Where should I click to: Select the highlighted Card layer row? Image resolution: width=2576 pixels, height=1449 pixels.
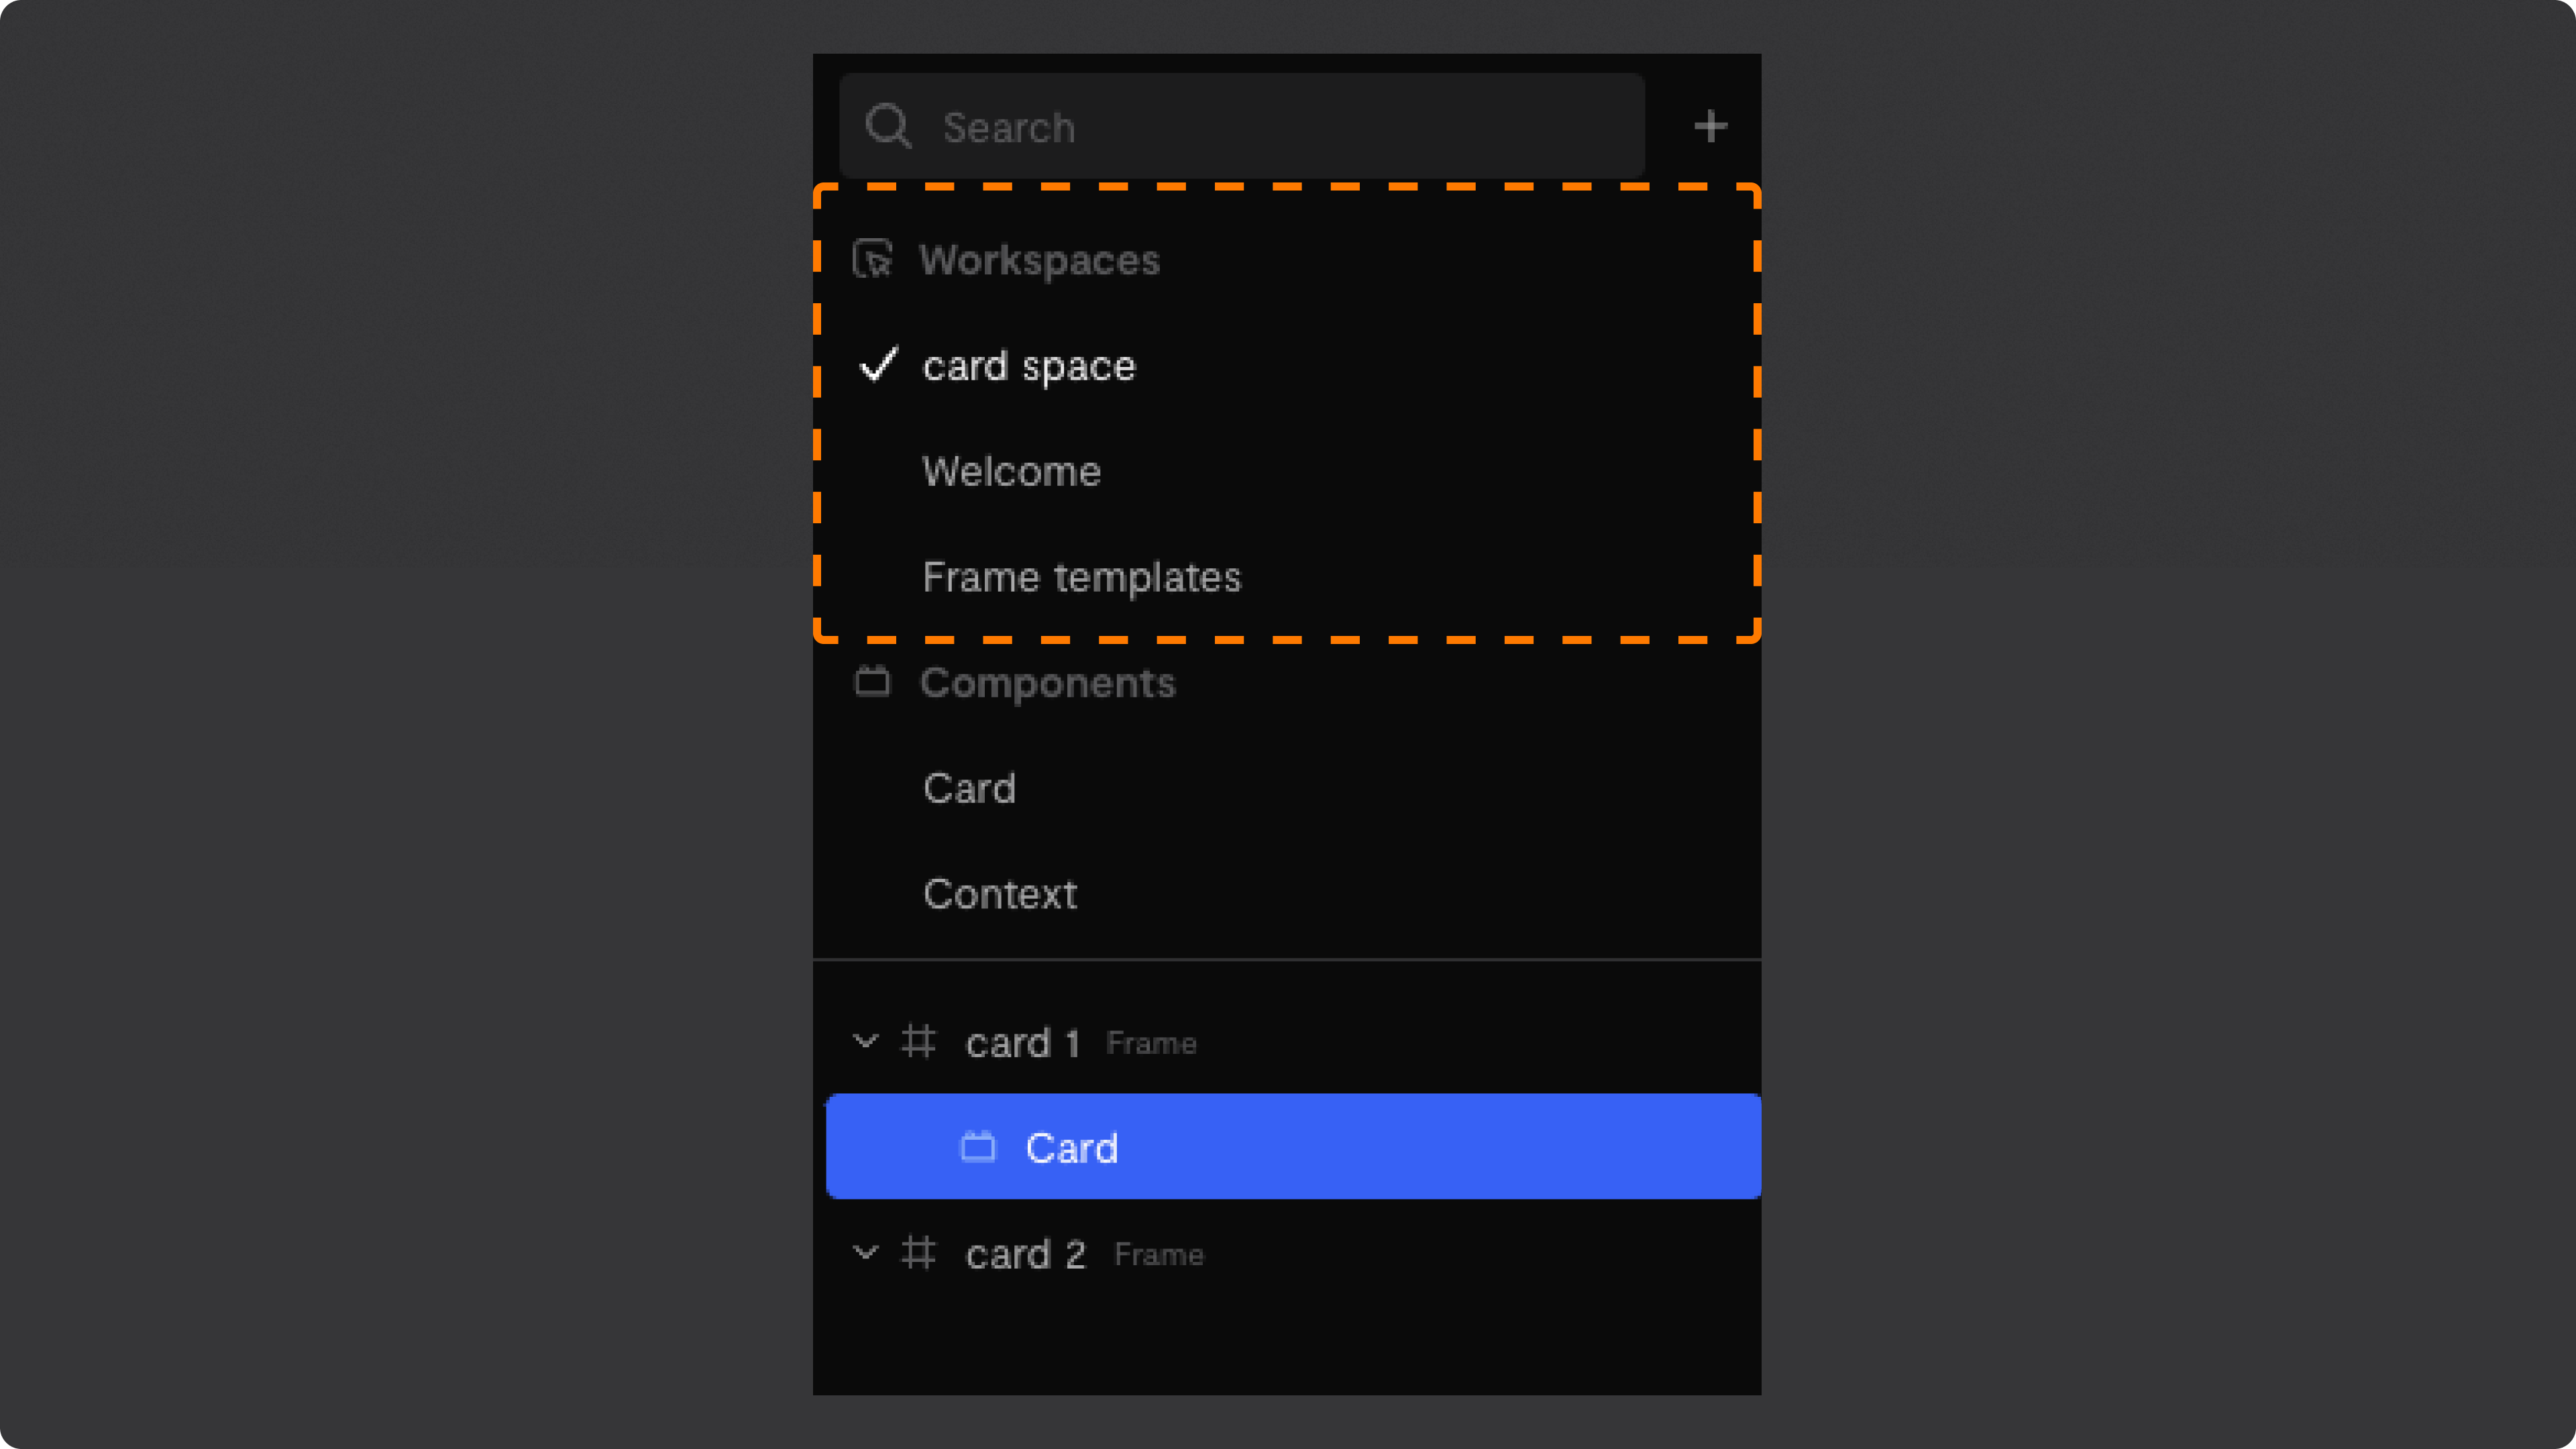(x=1293, y=1147)
